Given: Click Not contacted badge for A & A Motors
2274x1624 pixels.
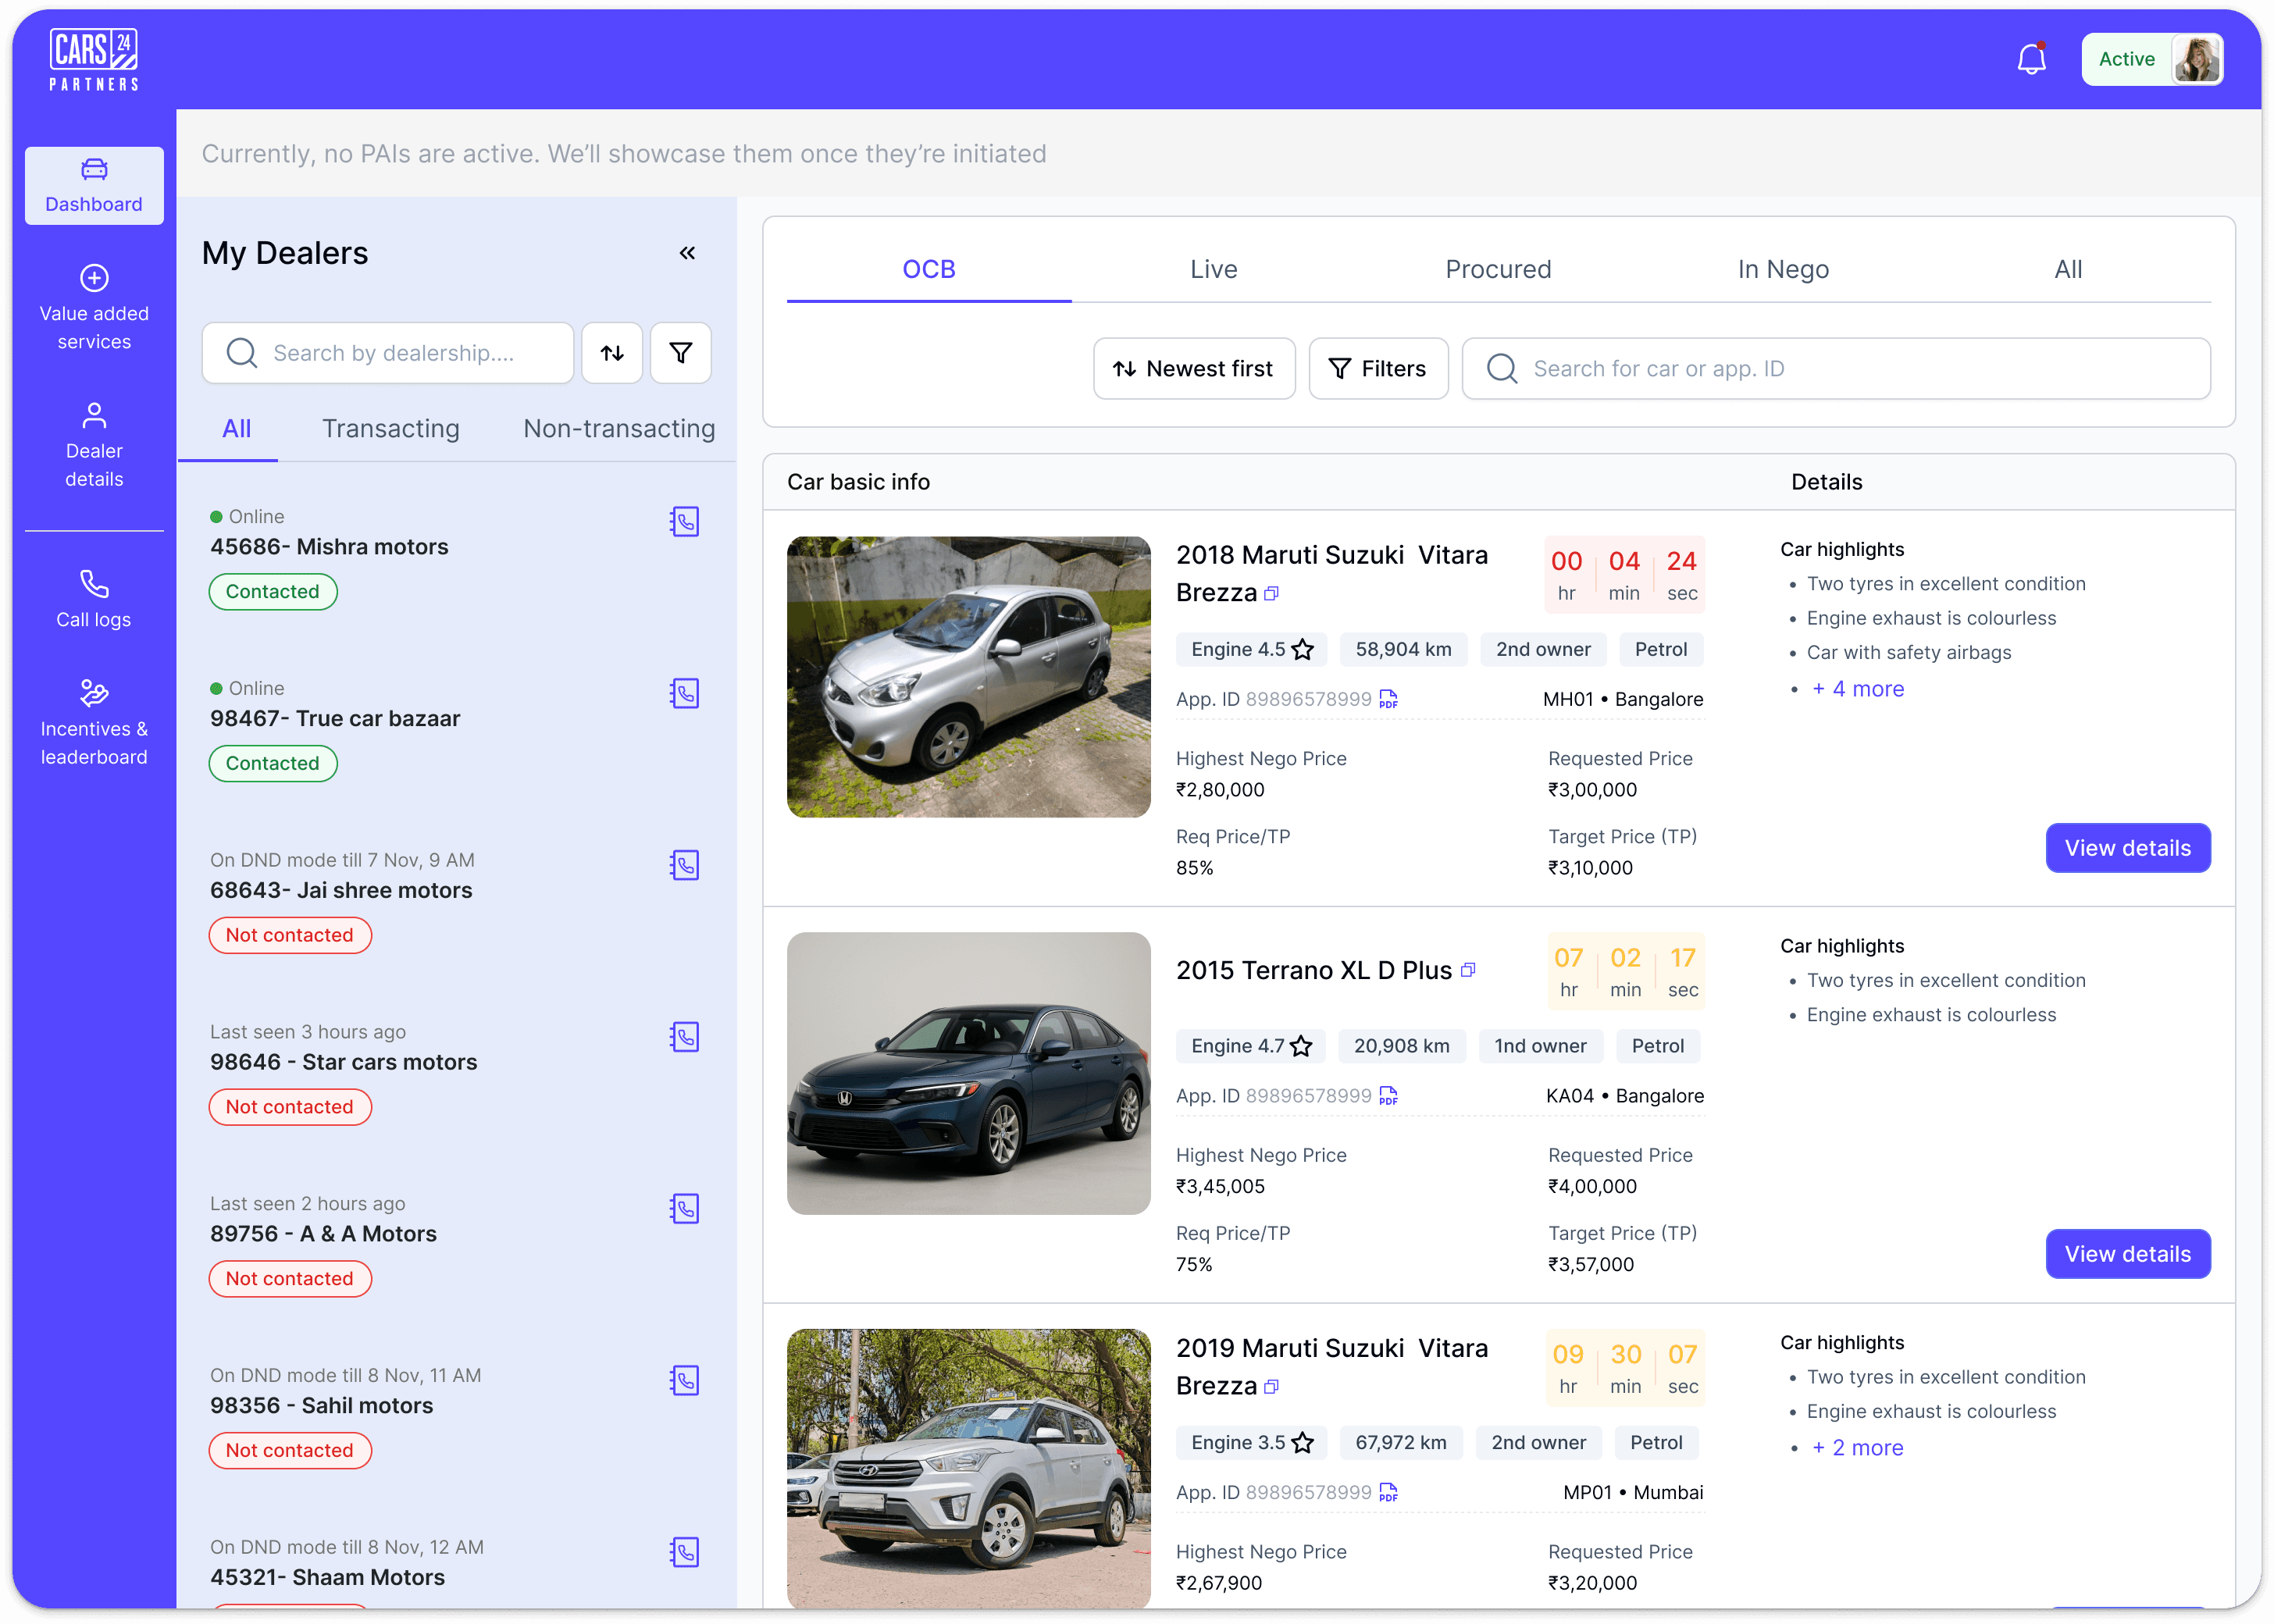Looking at the screenshot, I should (290, 1279).
